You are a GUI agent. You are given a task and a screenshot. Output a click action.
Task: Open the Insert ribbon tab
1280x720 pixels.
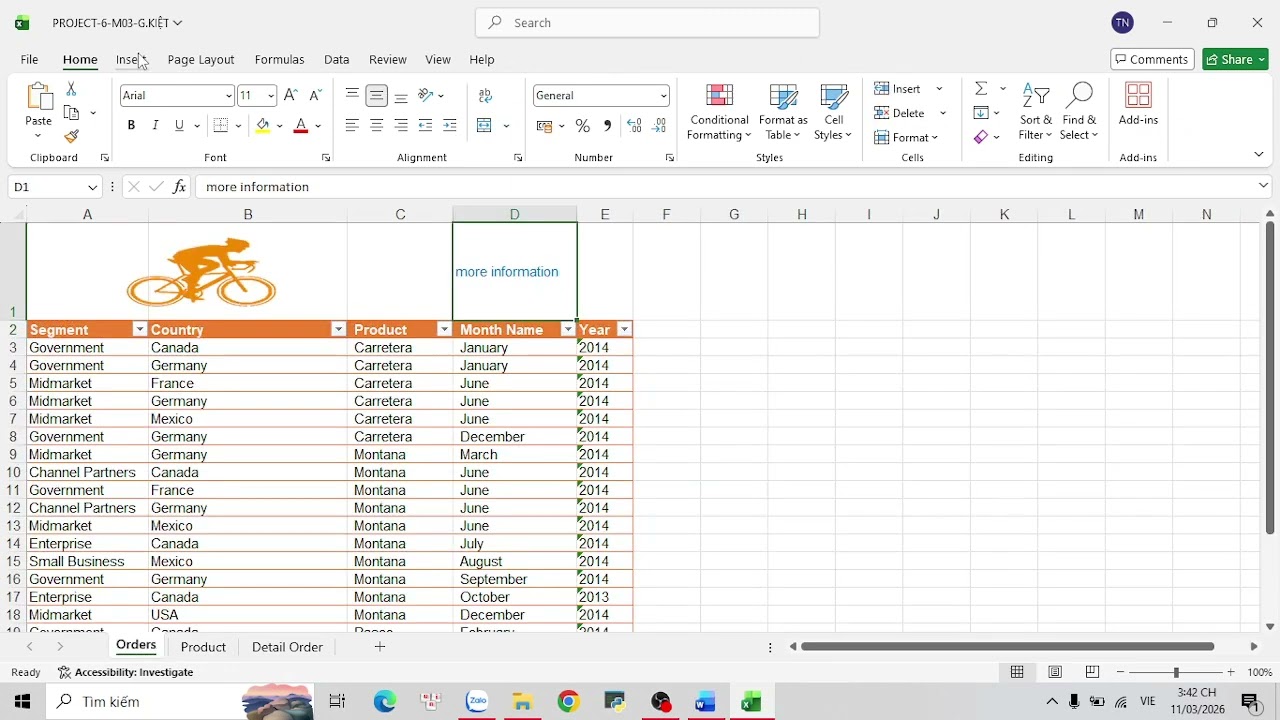coord(131,60)
